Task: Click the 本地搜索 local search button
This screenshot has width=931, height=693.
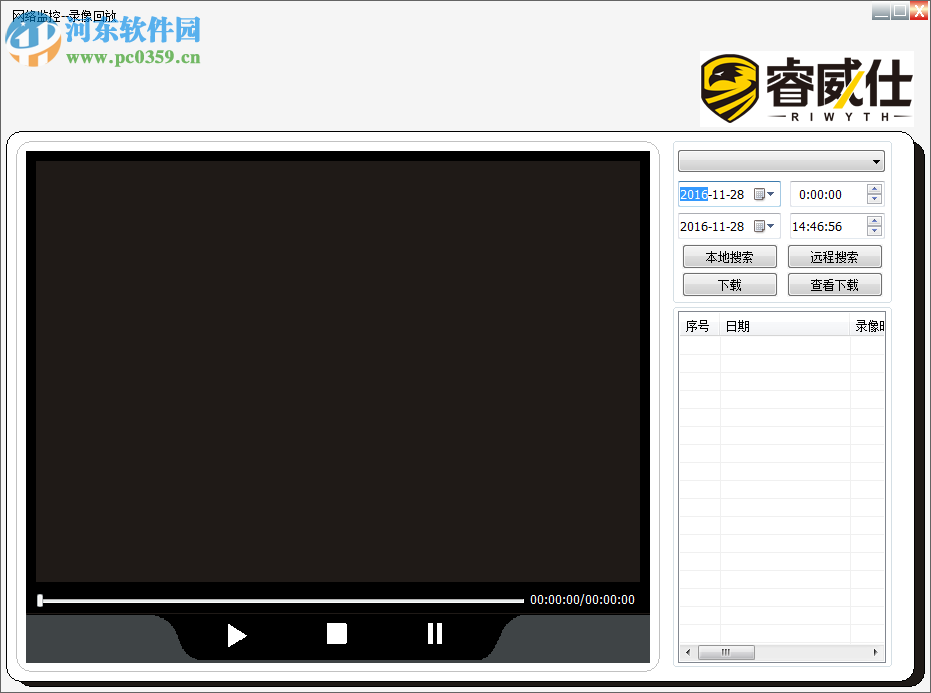Action: point(729,256)
